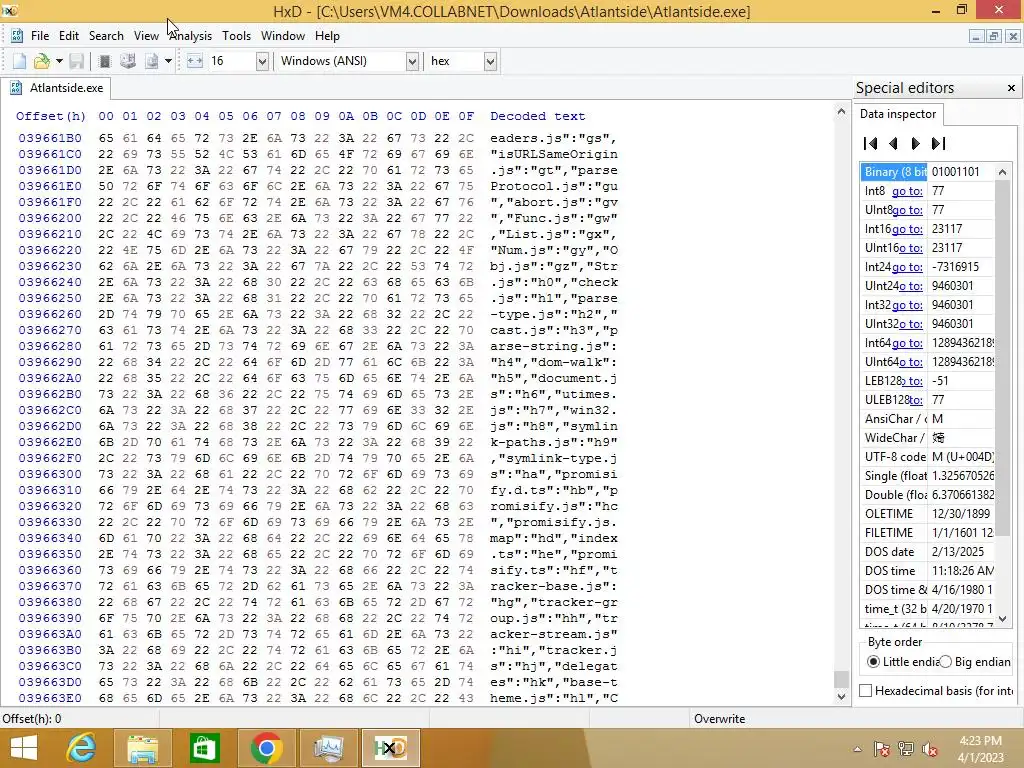Select the Data inspector tab
Screen dimensions: 1024x768
click(x=898, y=114)
